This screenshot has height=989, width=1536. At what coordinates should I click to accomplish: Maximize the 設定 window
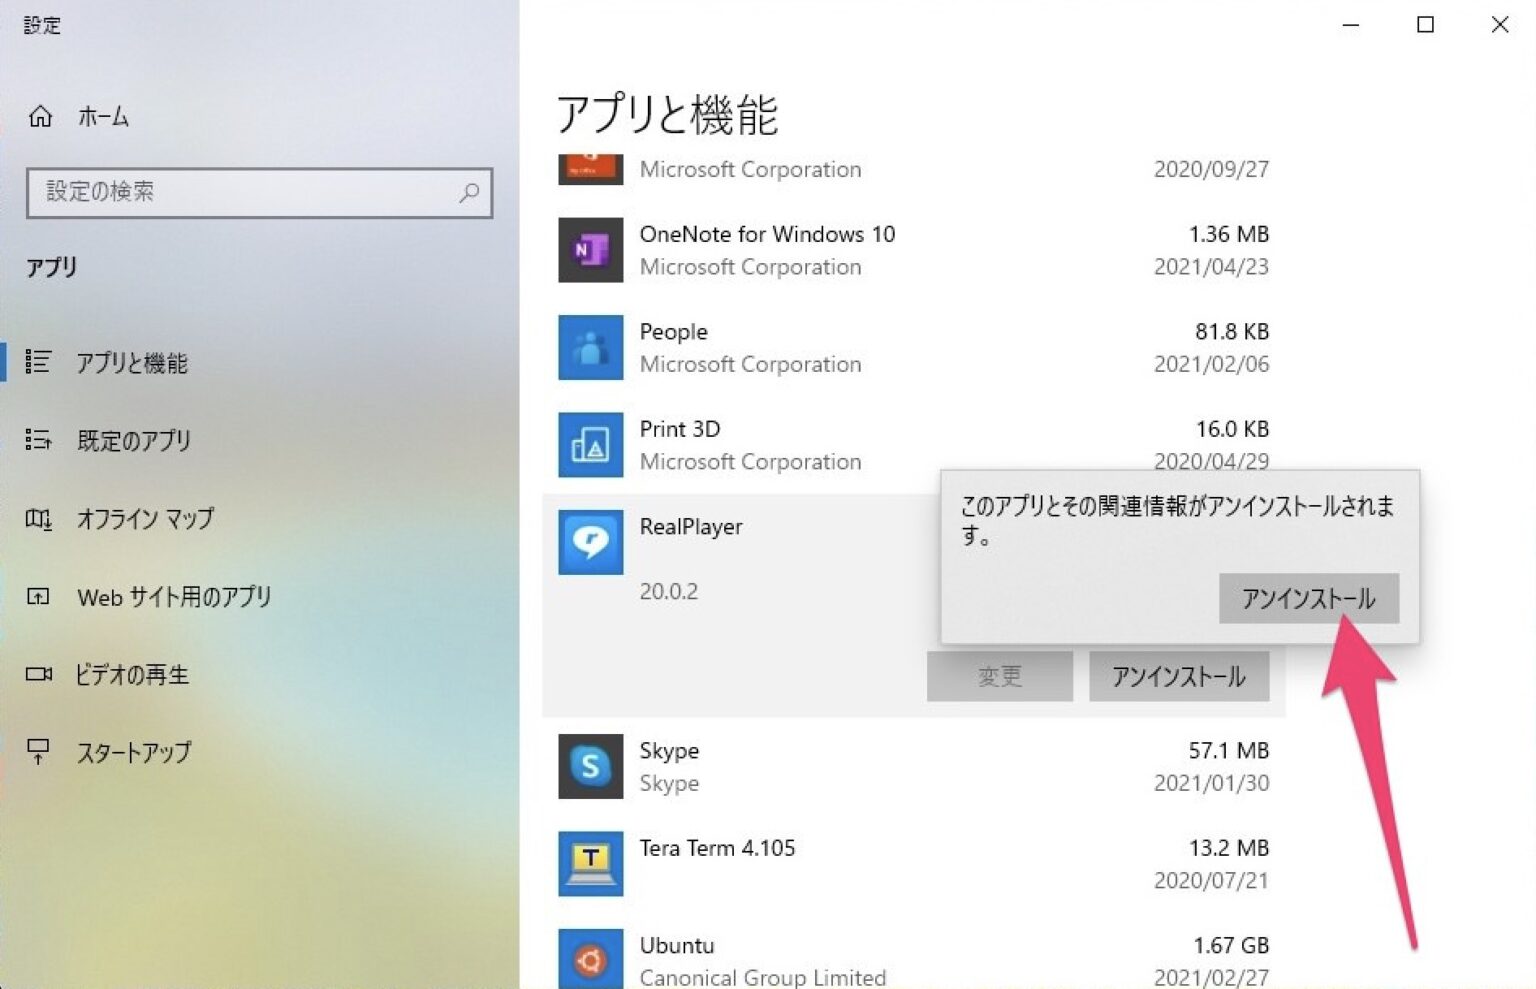tap(1426, 25)
